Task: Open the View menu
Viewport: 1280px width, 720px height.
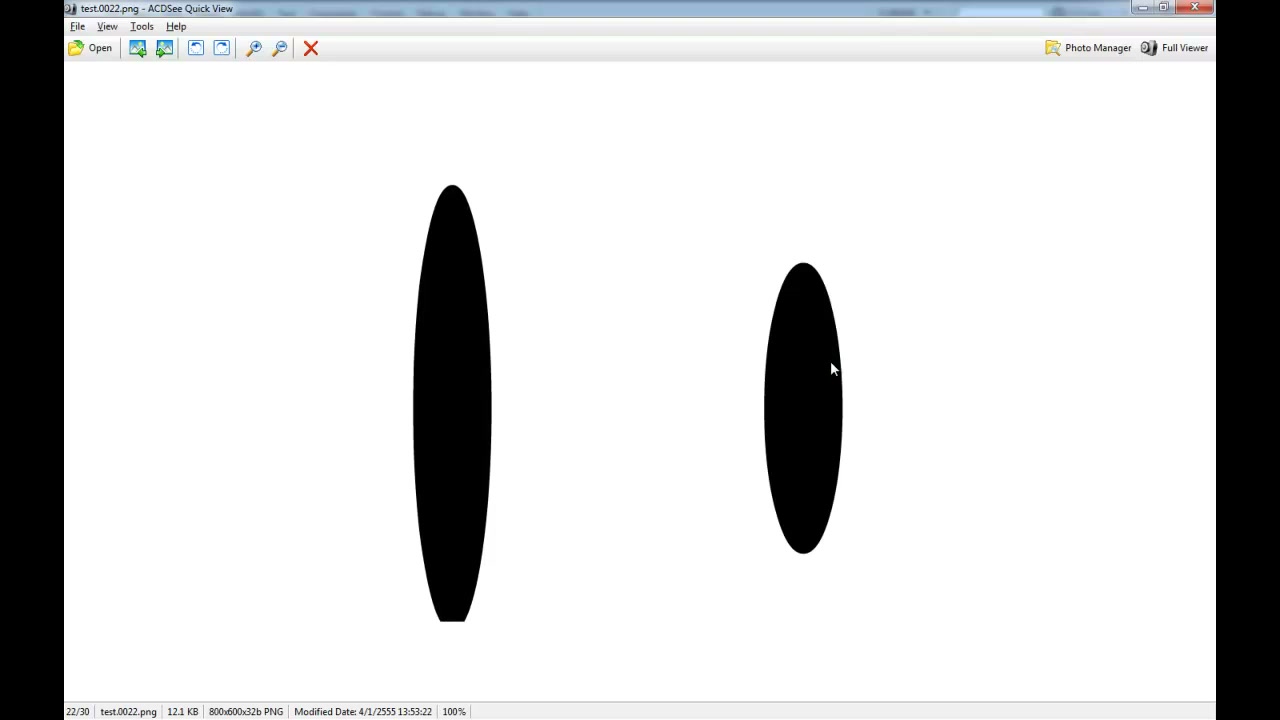Action: (107, 26)
